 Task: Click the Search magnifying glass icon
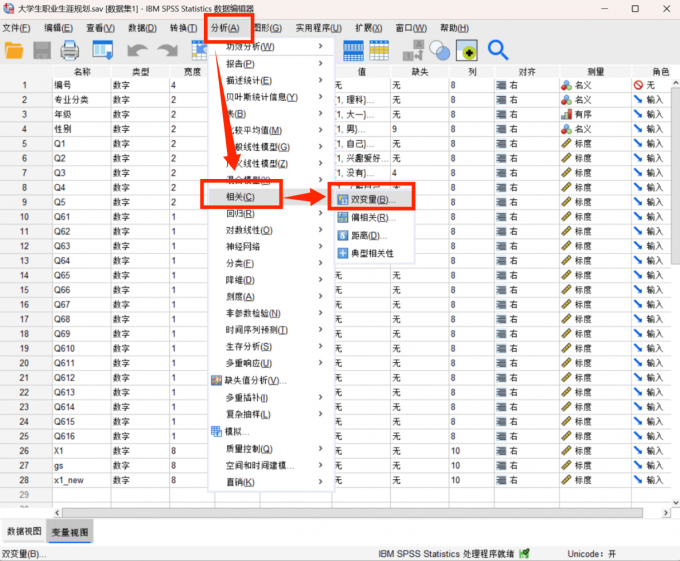[x=498, y=50]
